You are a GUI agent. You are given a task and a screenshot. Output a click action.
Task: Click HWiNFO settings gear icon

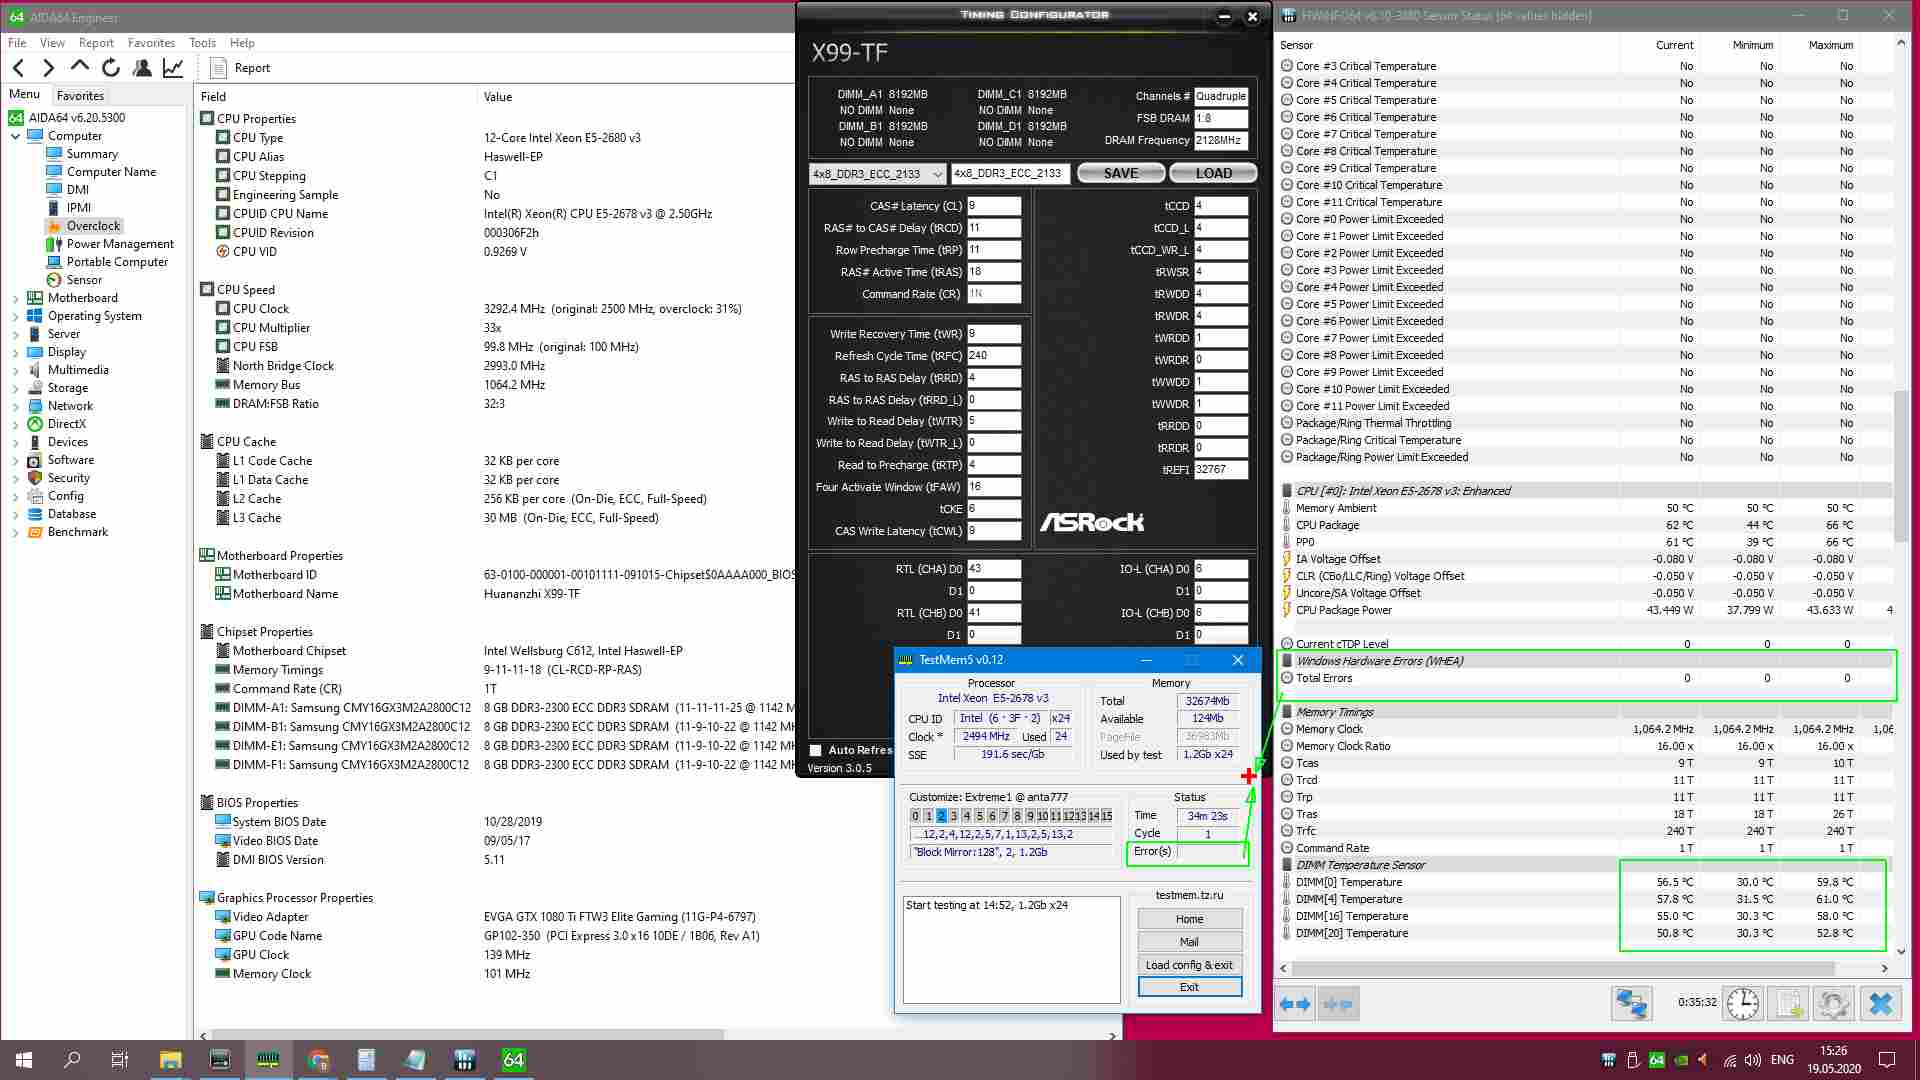tap(1833, 1003)
